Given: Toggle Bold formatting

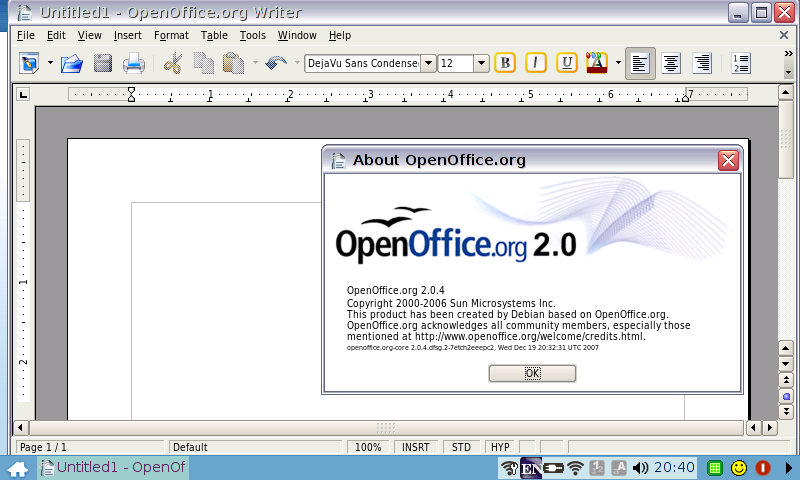Looking at the screenshot, I should point(505,63).
